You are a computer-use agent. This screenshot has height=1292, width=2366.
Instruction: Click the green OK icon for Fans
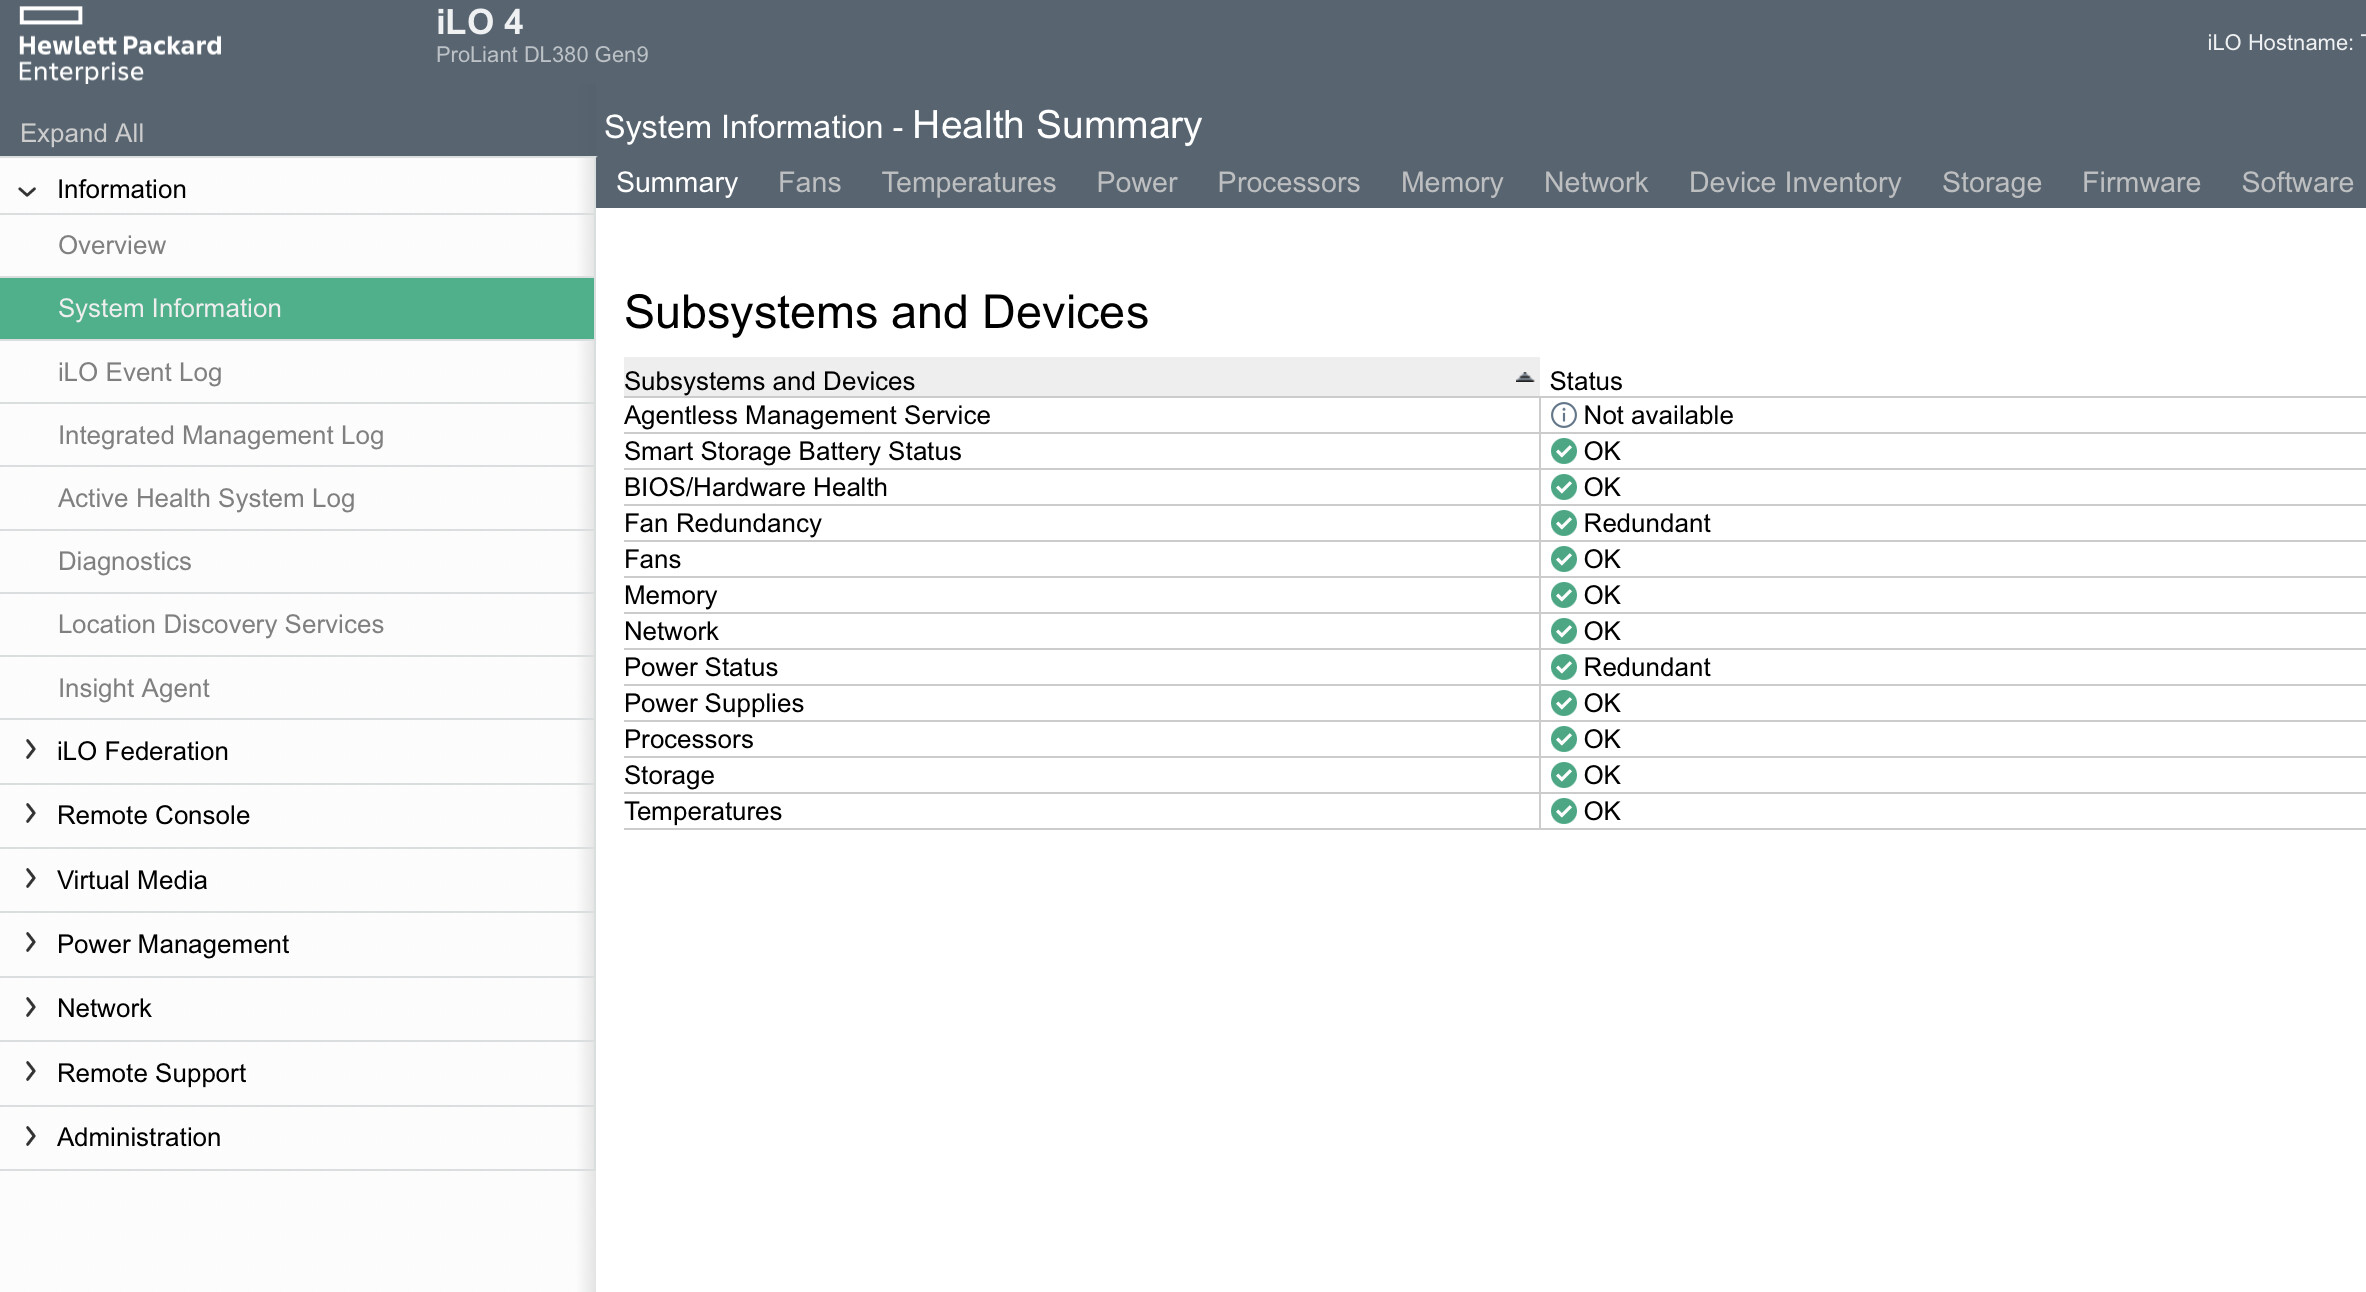click(1563, 559)
